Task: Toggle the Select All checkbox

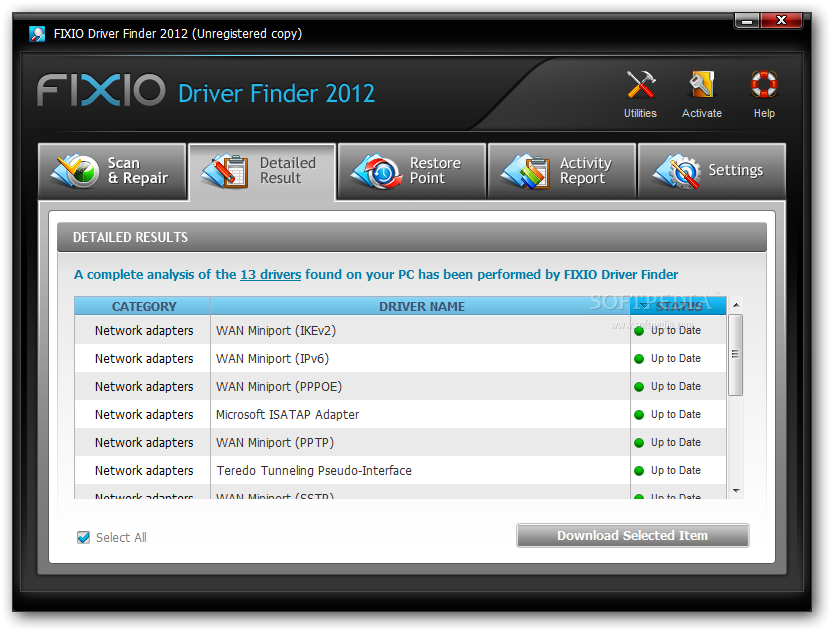Action: point(83,538)
